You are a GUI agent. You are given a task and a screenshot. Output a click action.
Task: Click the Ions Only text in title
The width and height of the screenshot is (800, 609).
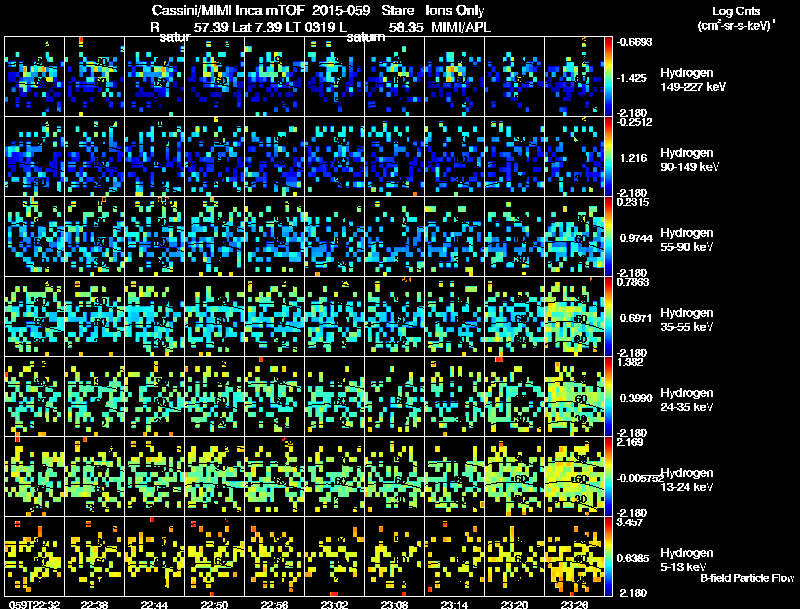455,11
